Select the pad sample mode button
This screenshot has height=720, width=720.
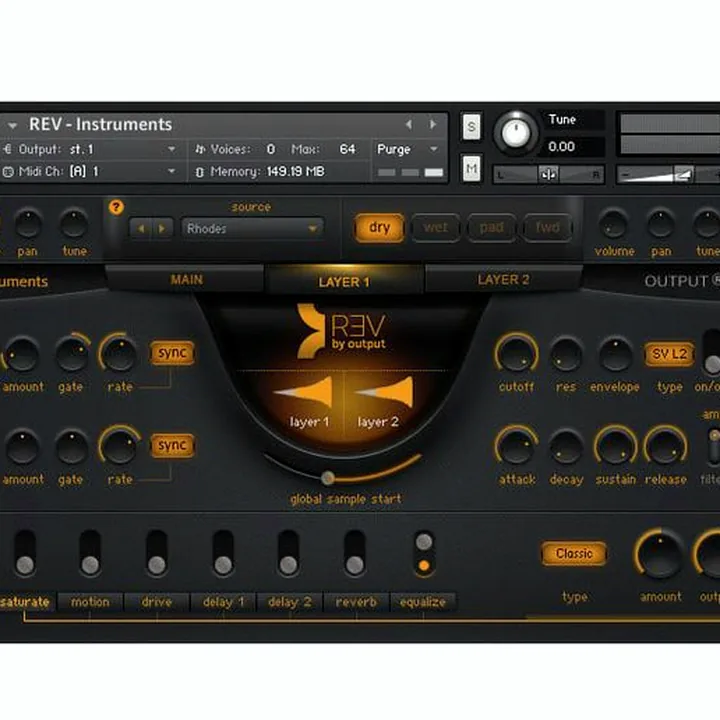click(491, 227)
